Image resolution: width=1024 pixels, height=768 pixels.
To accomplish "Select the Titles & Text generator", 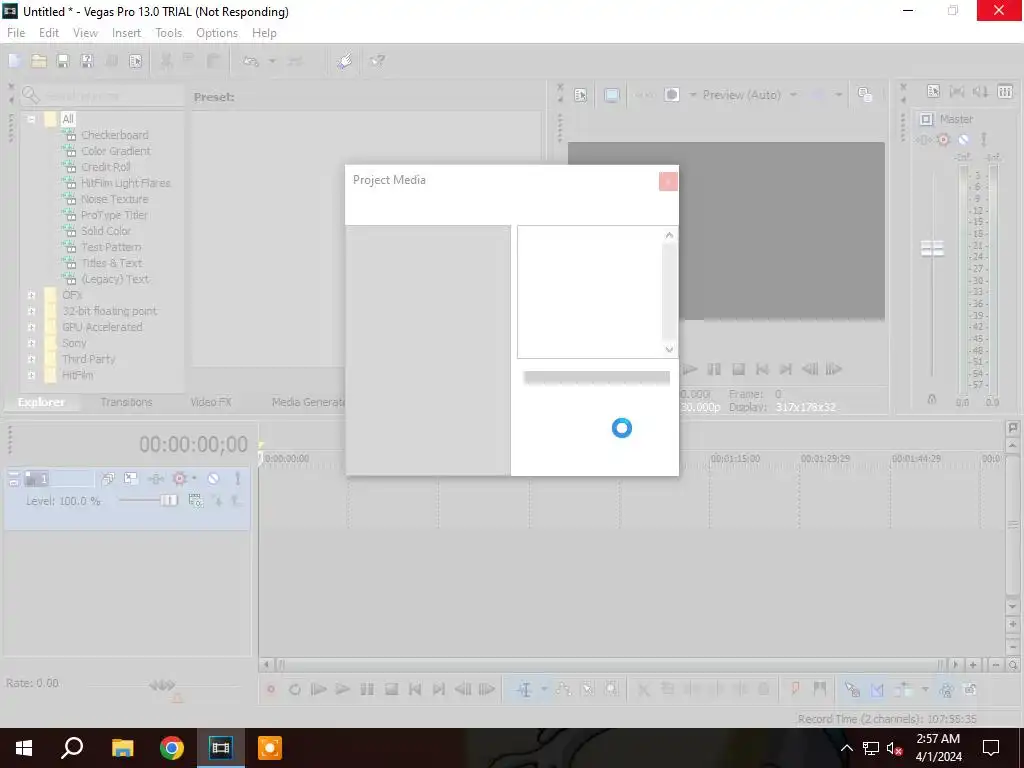I will (112, 263).
